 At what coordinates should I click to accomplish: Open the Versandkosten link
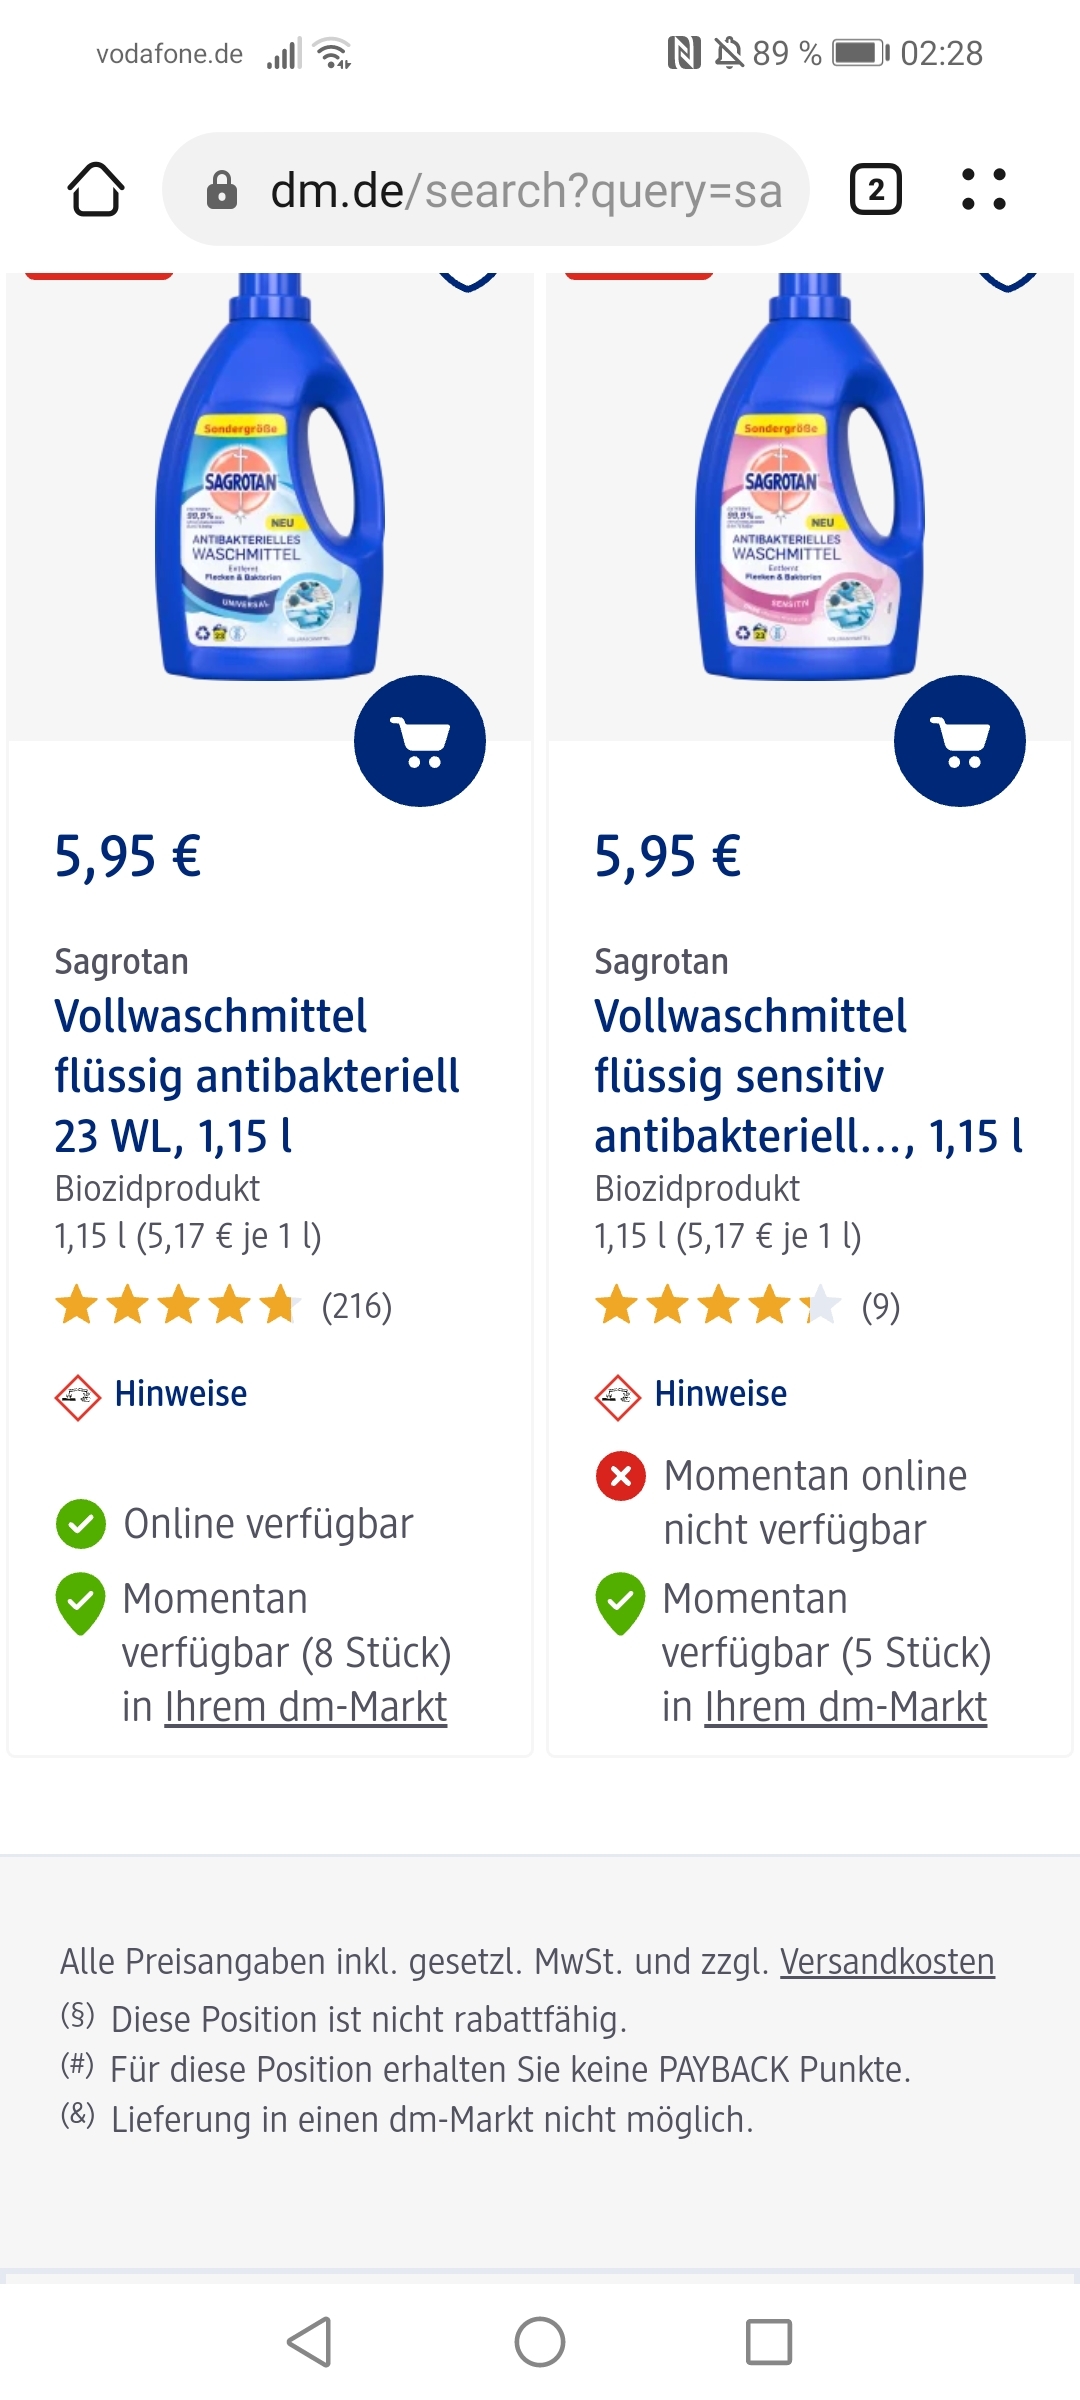(887, 1962)
